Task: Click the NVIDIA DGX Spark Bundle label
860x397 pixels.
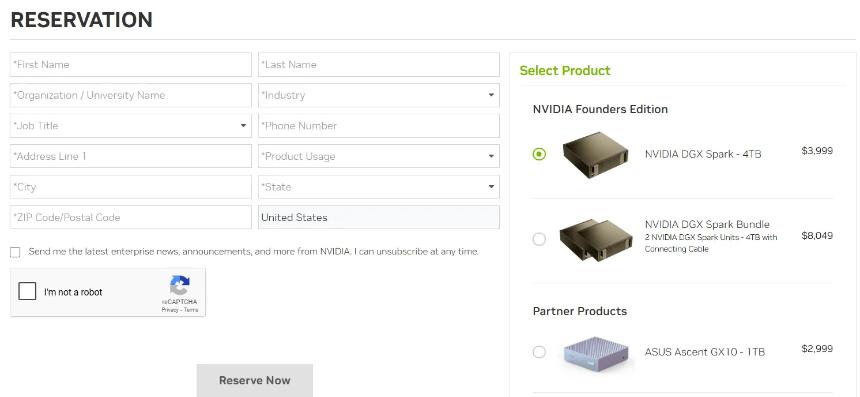Action: click(707, 224)
